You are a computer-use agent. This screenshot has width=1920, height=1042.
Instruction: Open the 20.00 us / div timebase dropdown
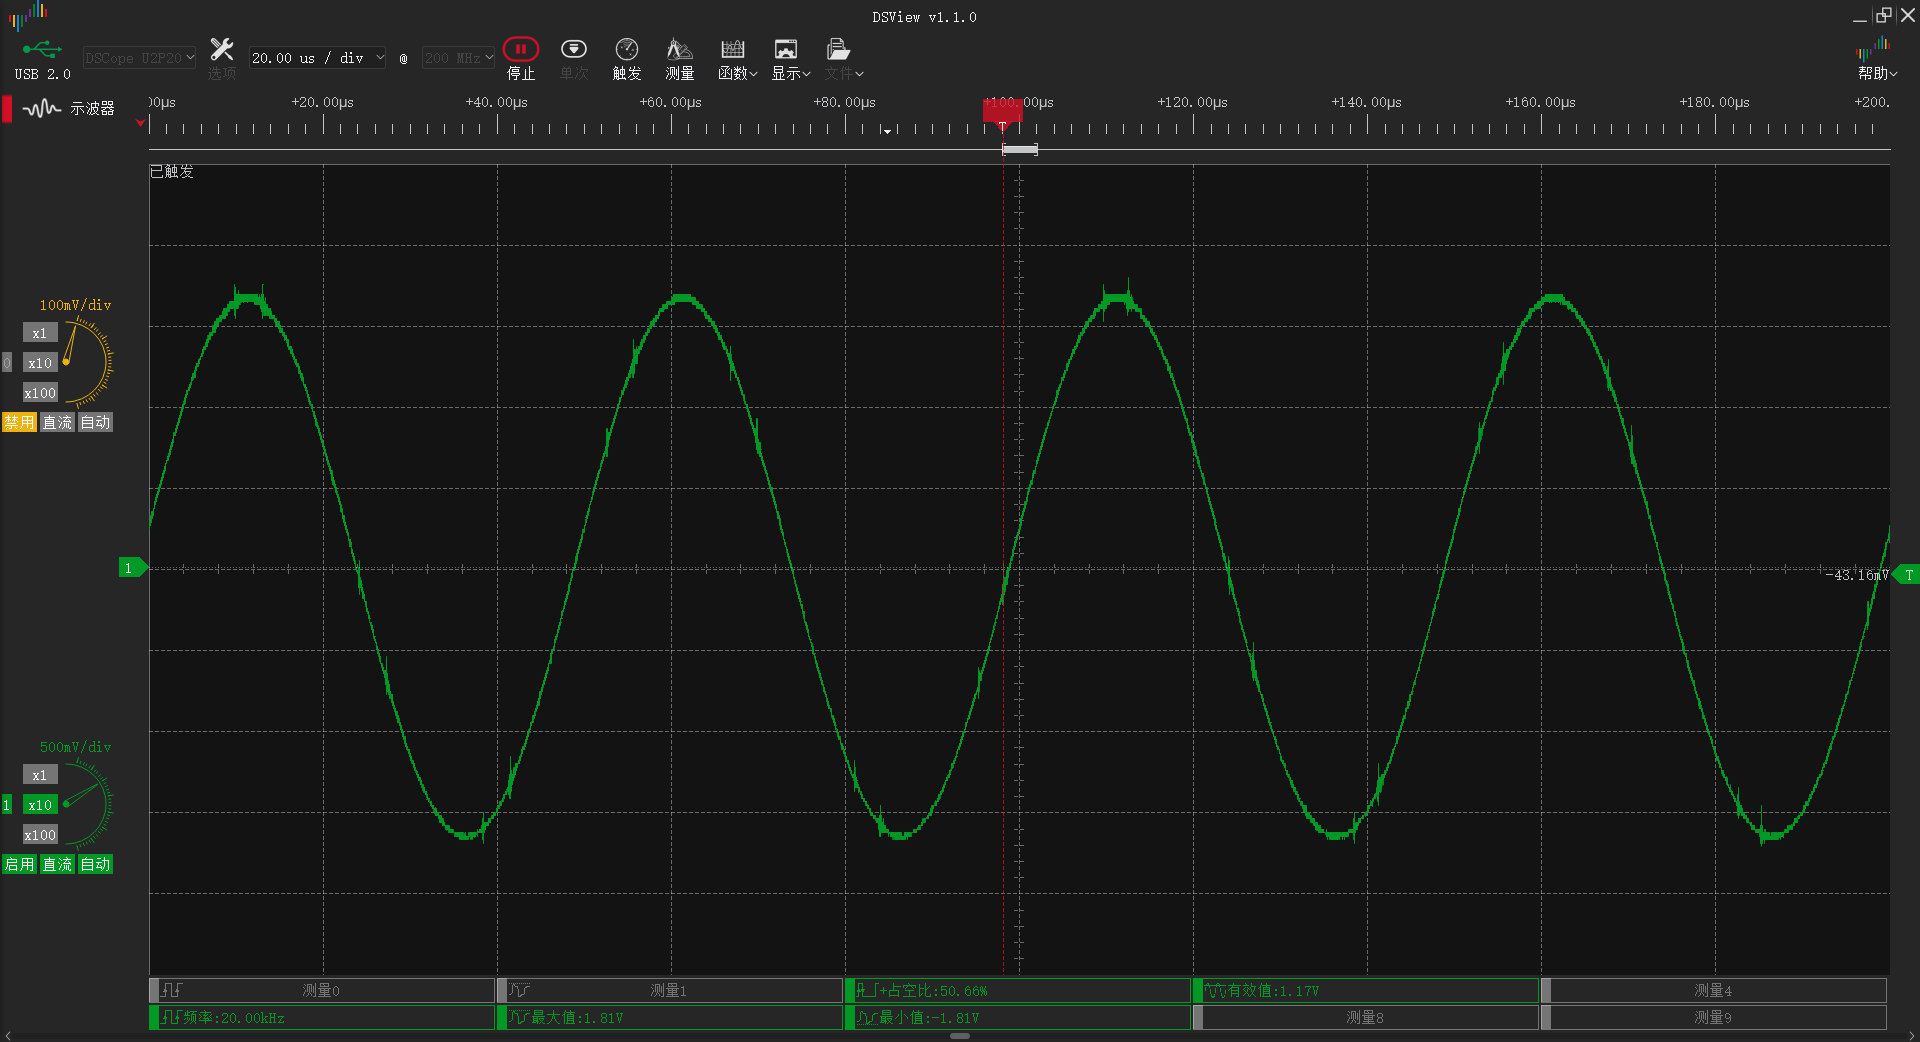coord(317,58)
